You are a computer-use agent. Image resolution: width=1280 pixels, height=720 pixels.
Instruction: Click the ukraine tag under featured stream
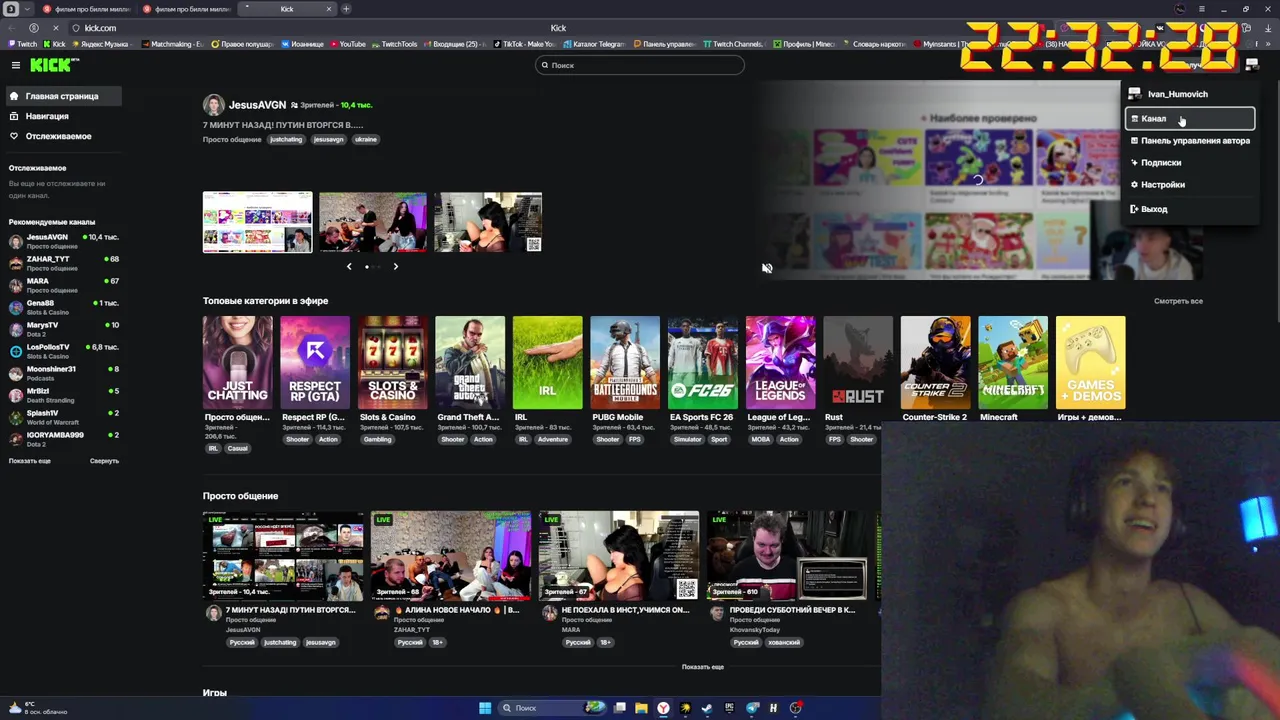(x=366, y=139)
